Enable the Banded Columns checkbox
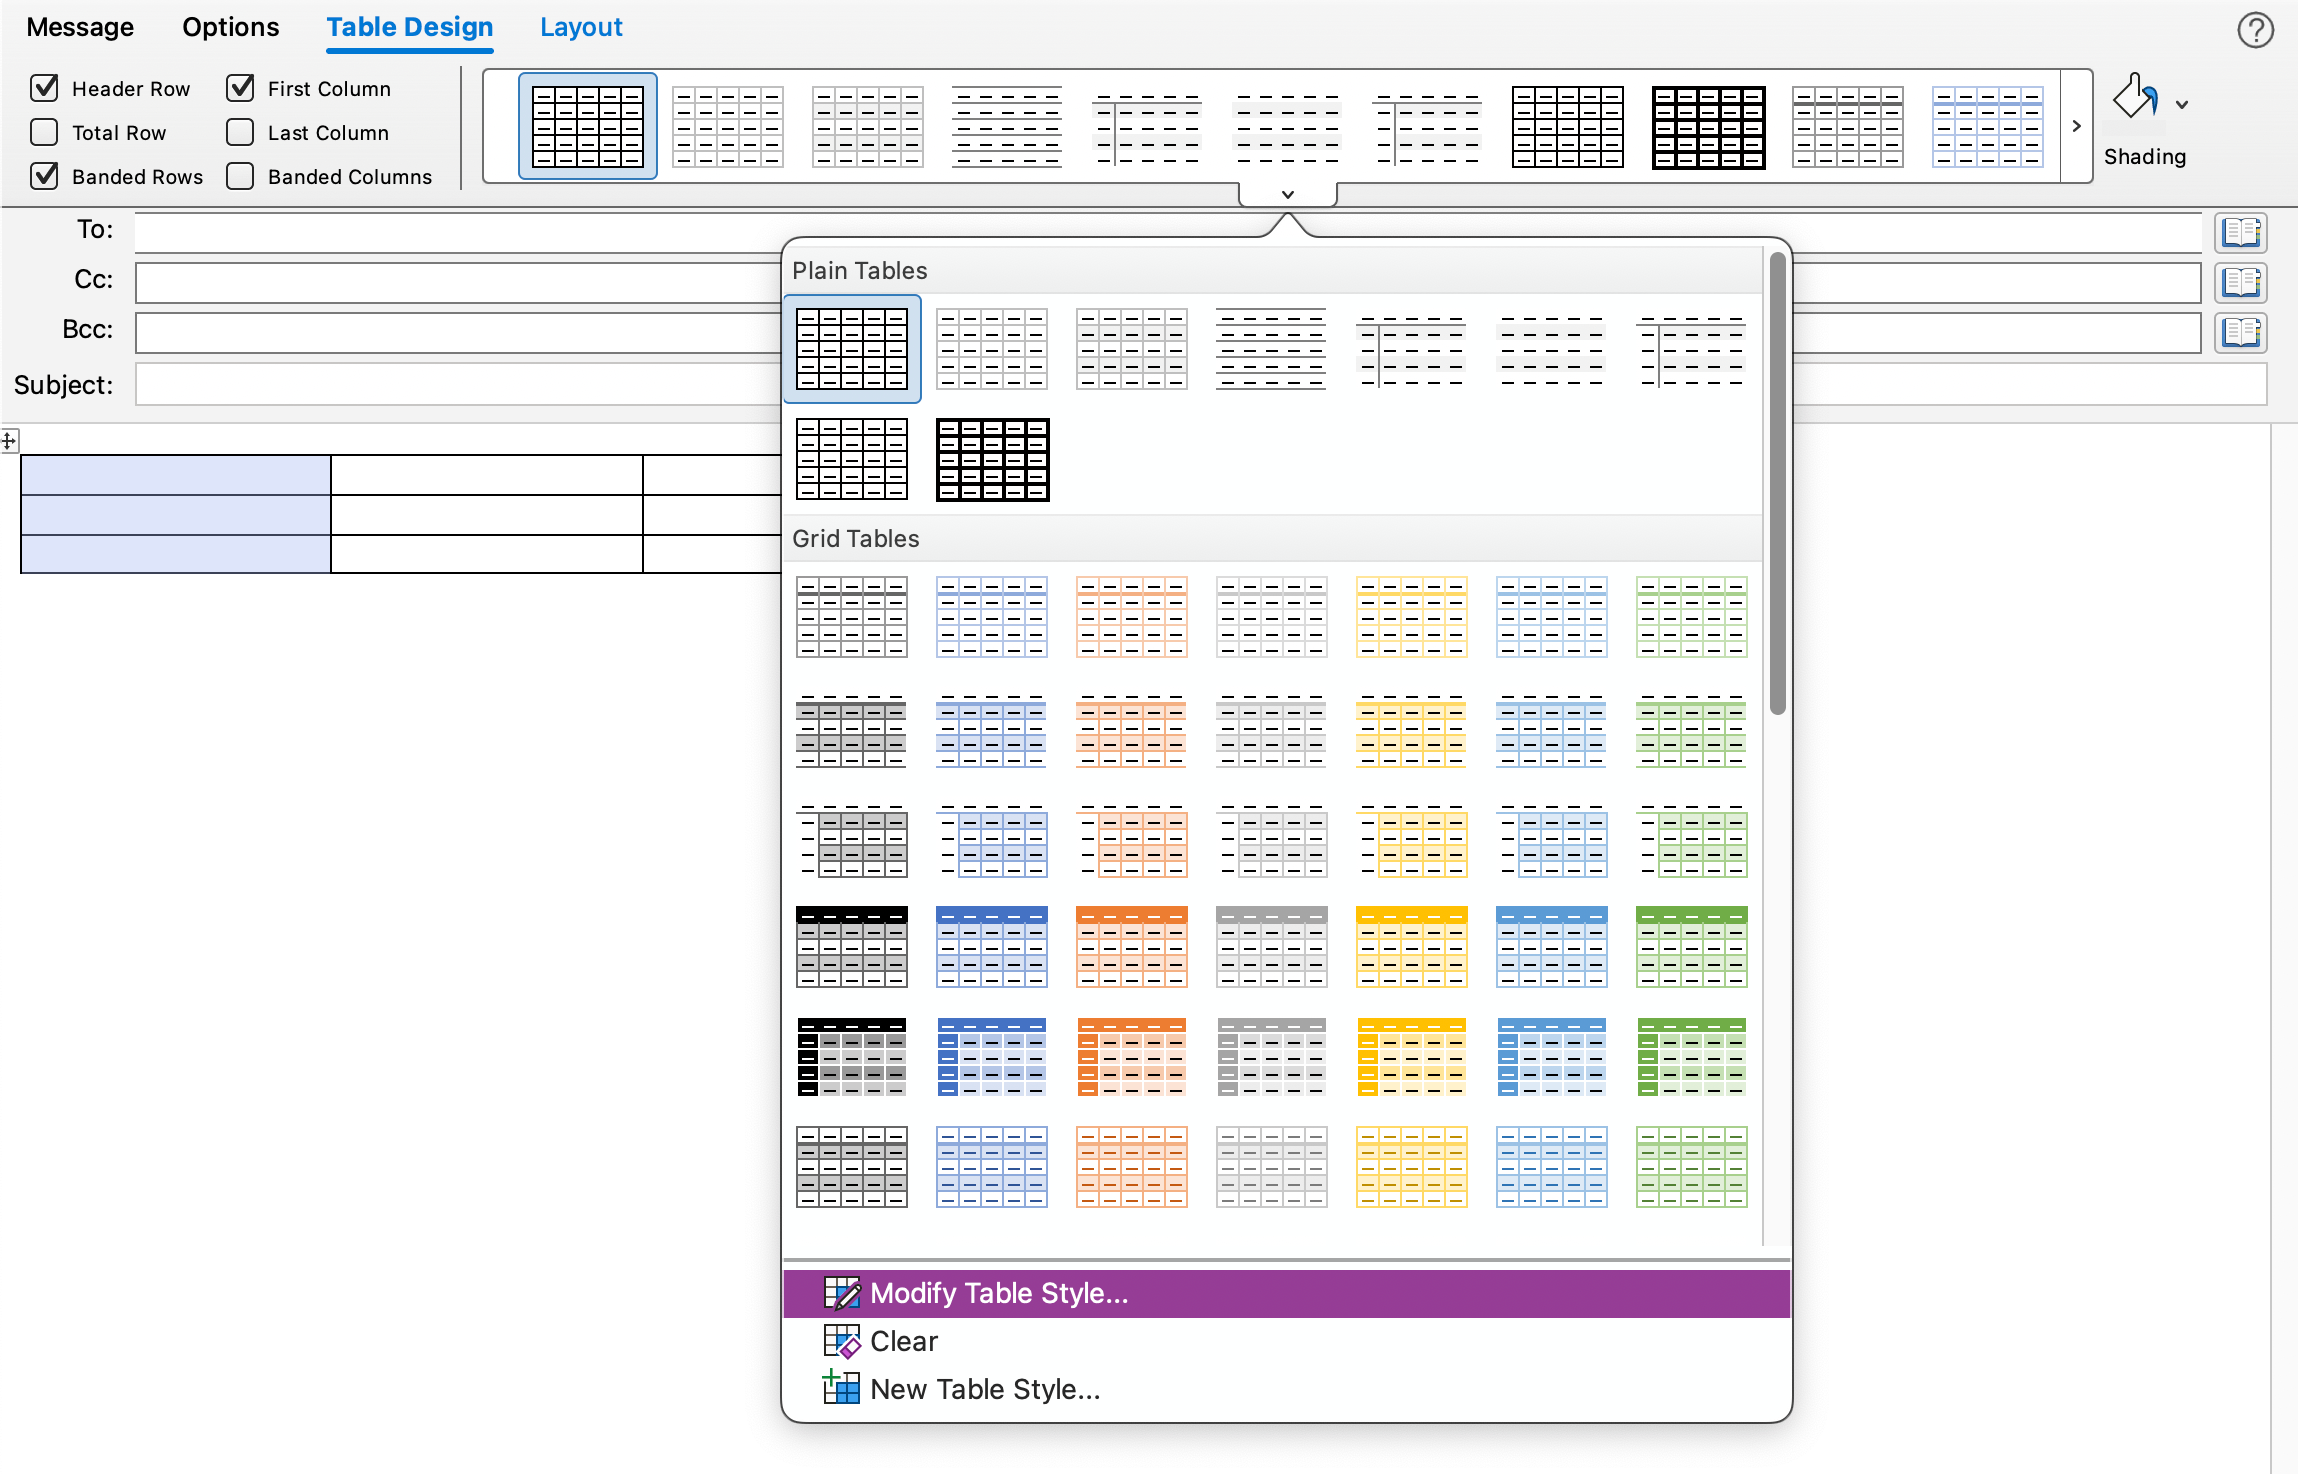 (241, 176)
